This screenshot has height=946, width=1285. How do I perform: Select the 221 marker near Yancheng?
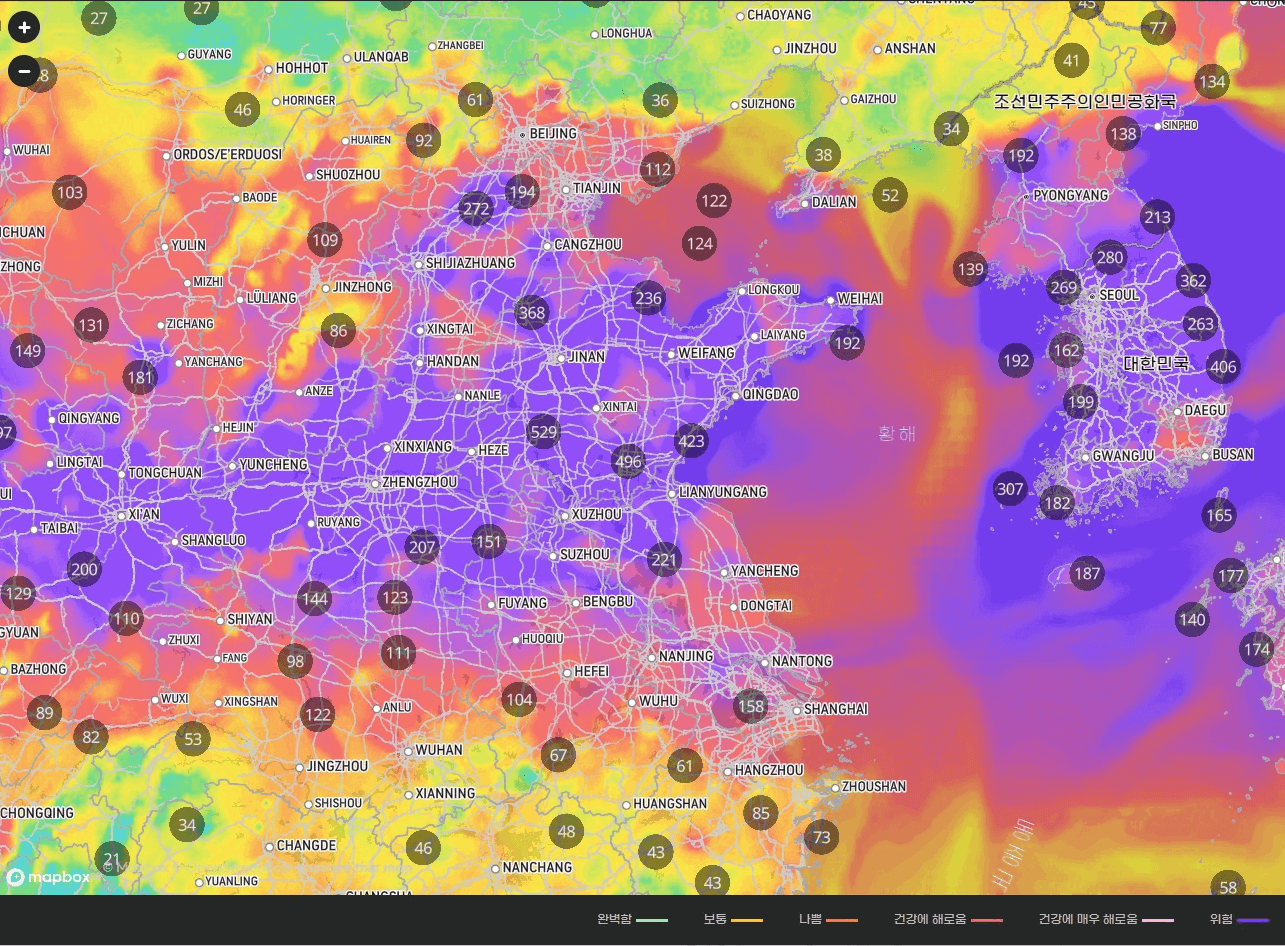[x=664, y=560]
